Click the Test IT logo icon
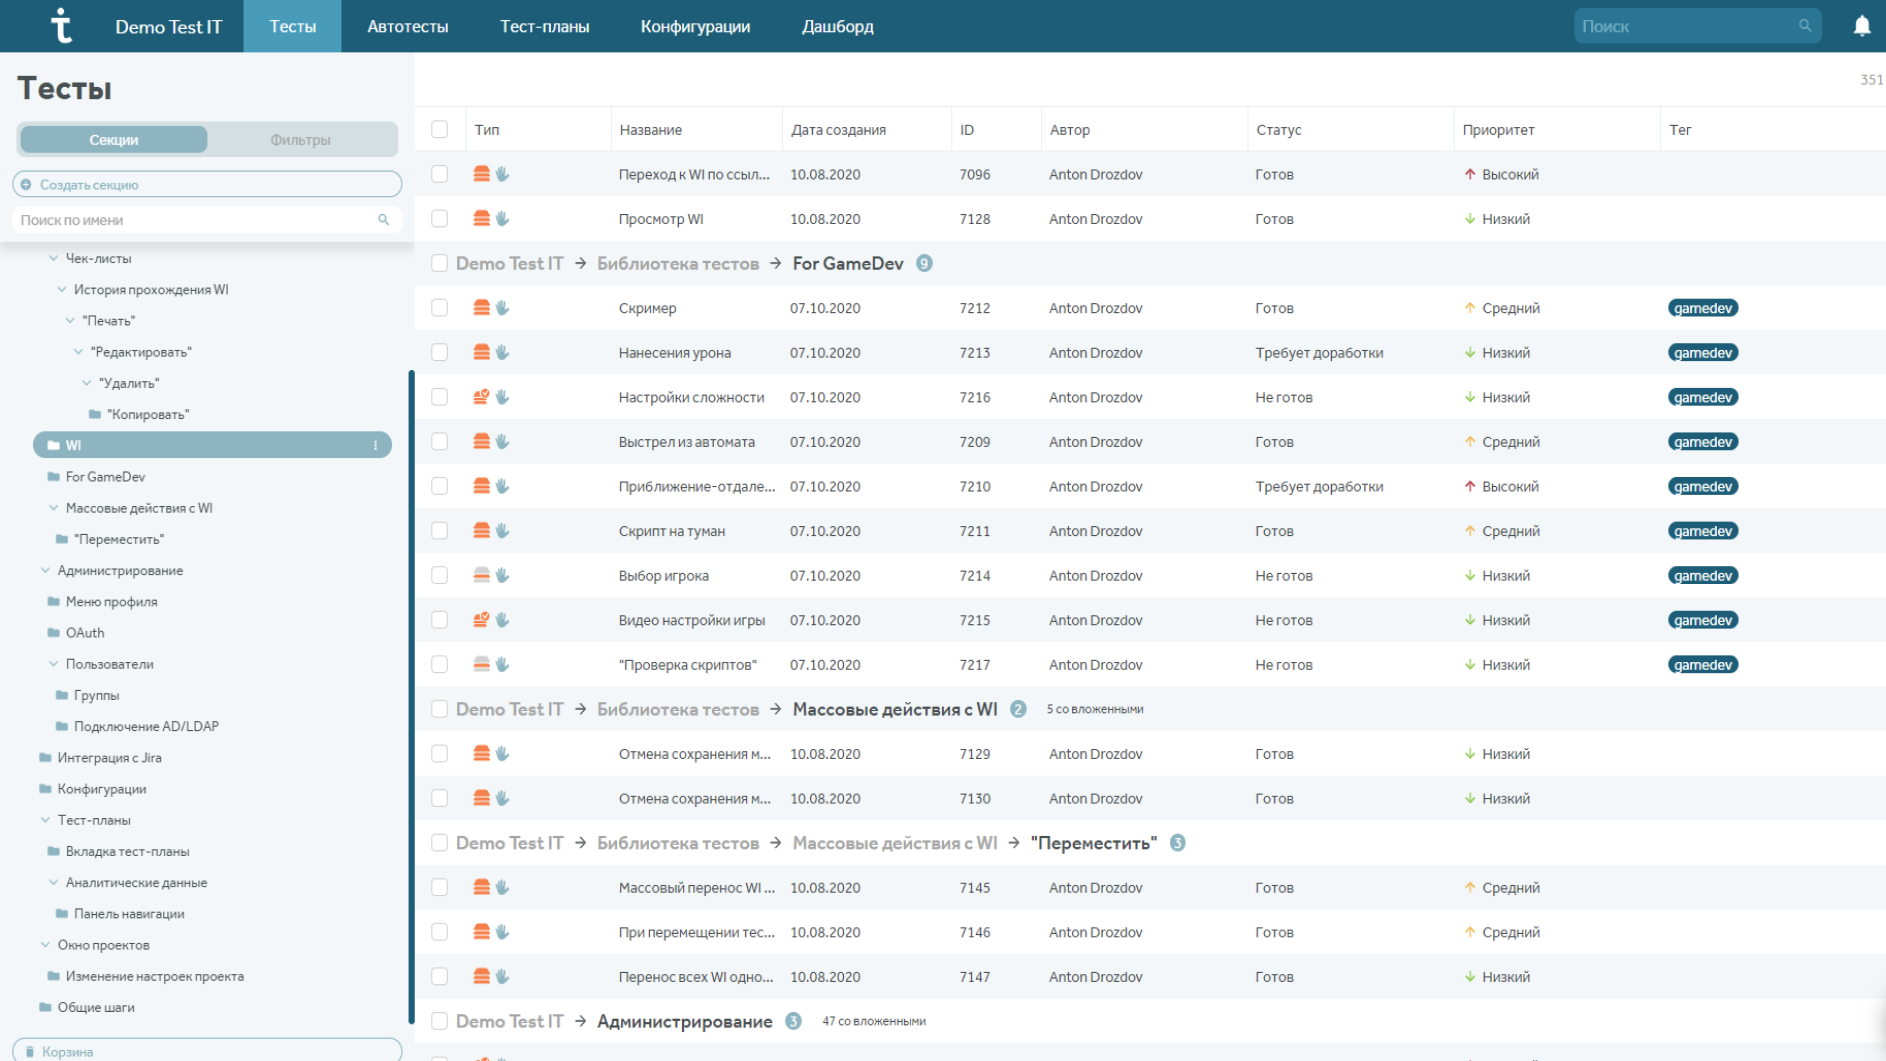The height and width of the screenshot is (1061, 1886). 61,26
